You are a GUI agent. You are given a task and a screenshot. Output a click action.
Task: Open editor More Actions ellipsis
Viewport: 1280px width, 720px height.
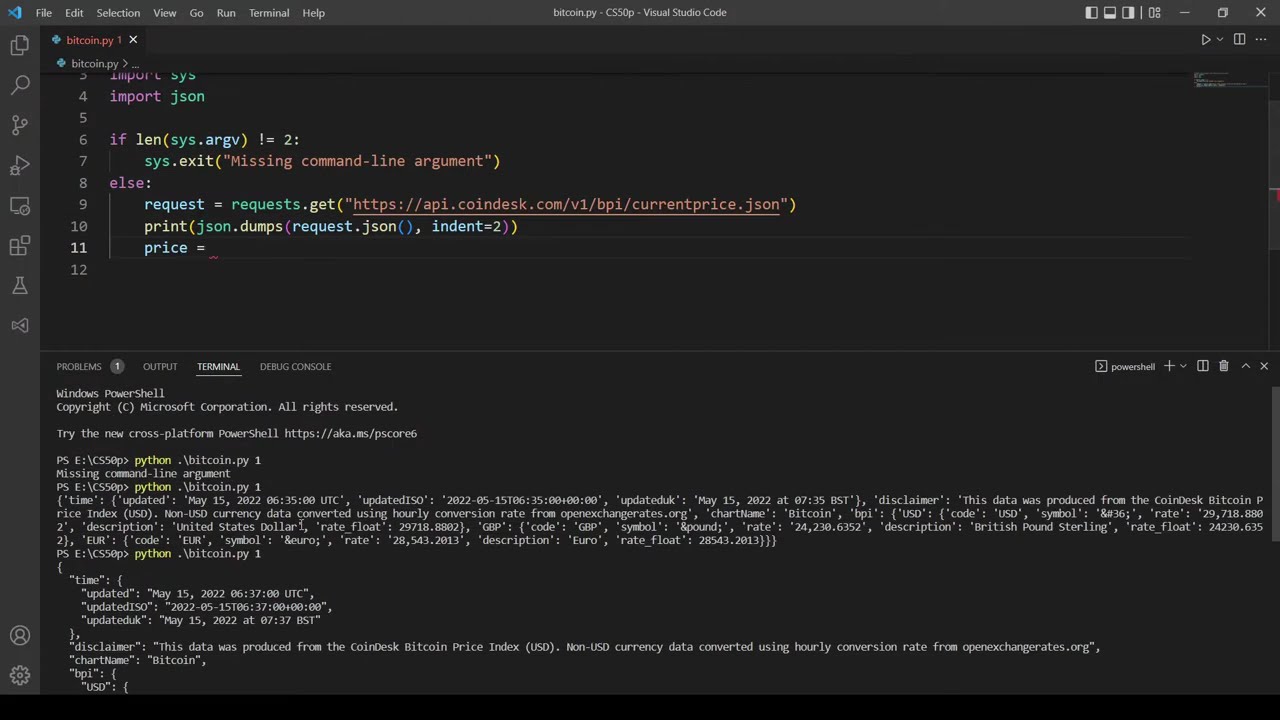pyautogui.click(x=1261, y=40)
